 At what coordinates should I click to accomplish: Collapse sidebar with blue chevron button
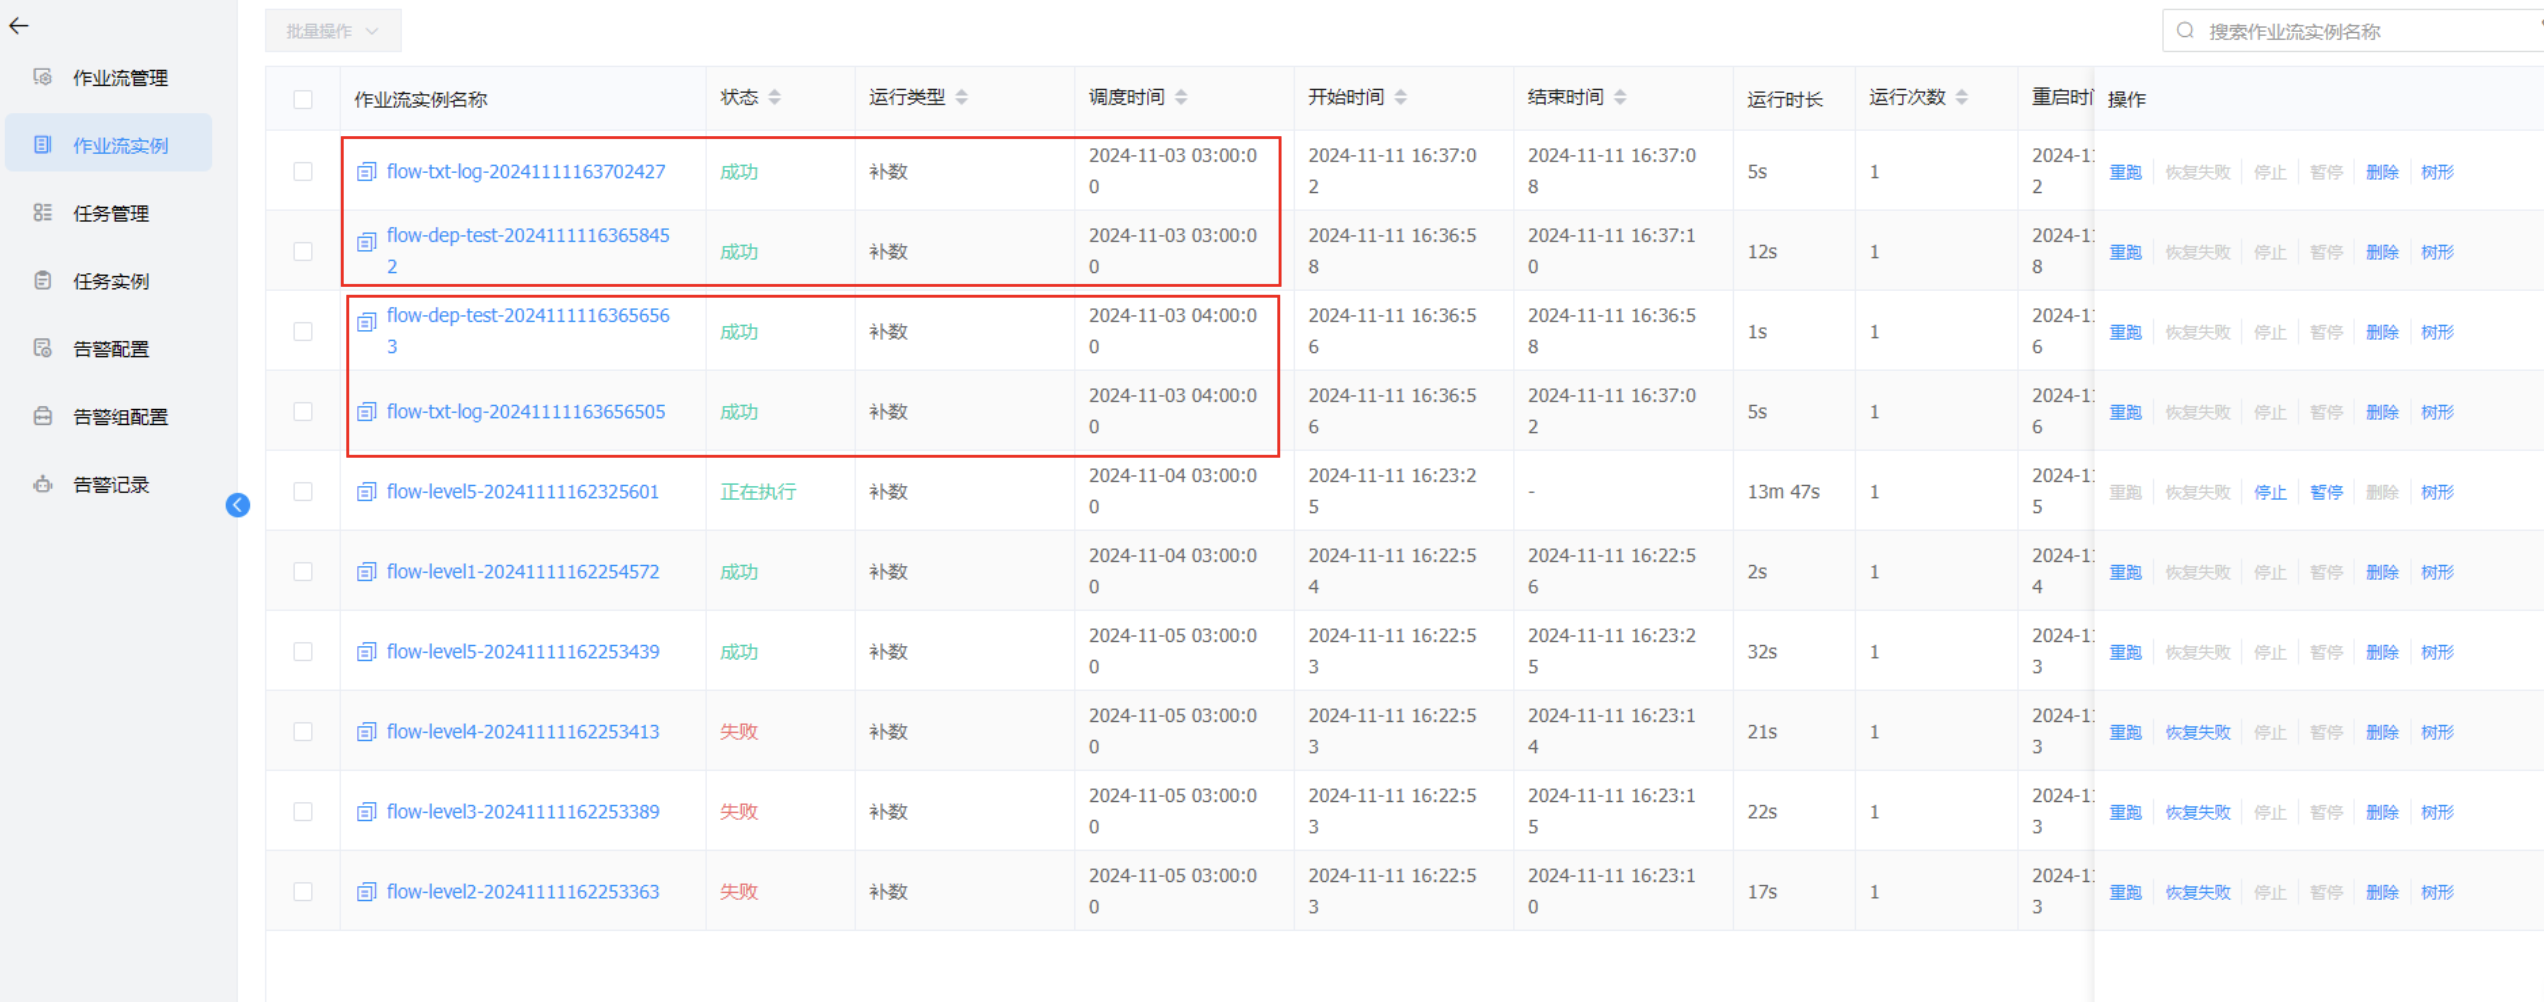click(237, 505)
